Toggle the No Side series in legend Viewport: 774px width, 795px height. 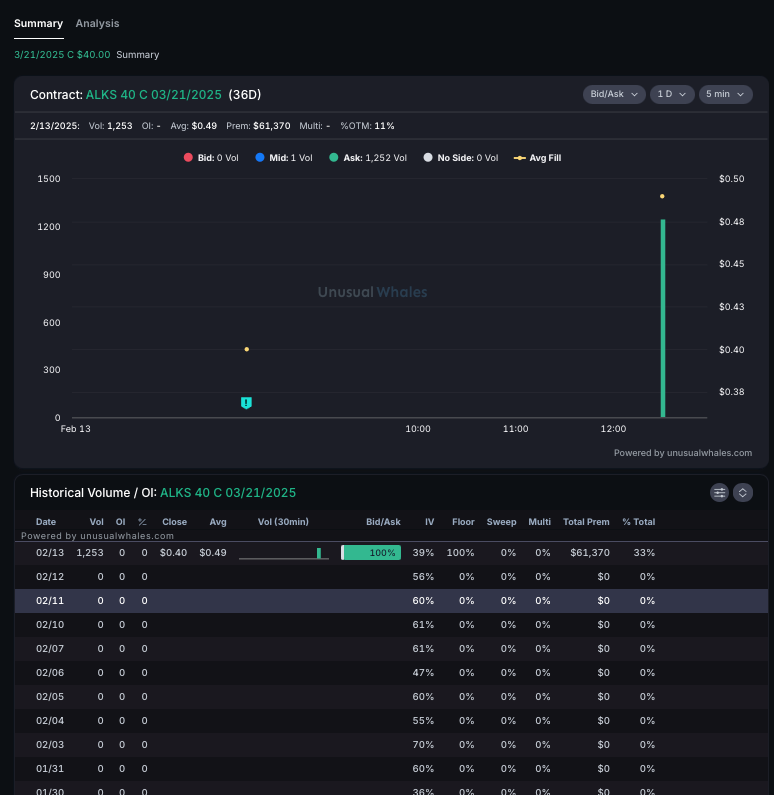click(461, 158)
